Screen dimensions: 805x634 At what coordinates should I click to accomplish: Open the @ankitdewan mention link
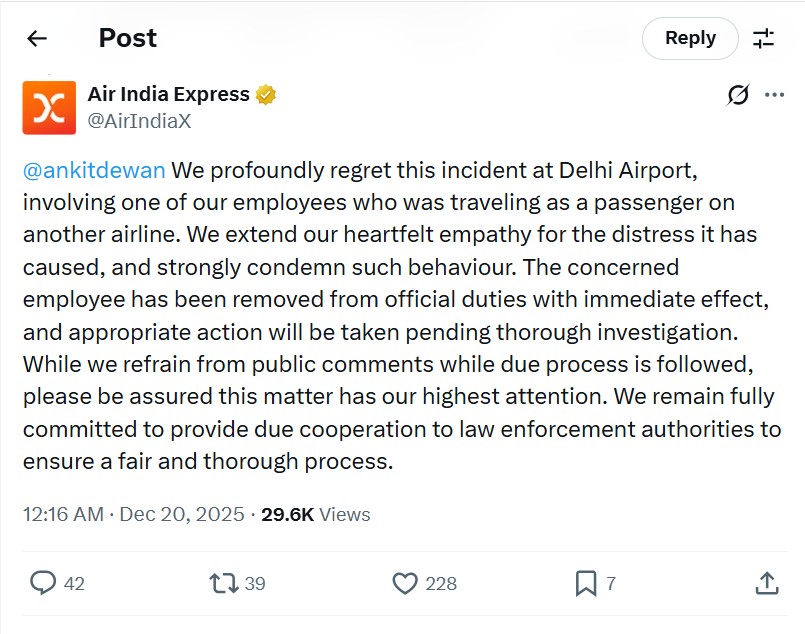click(94, 170)
